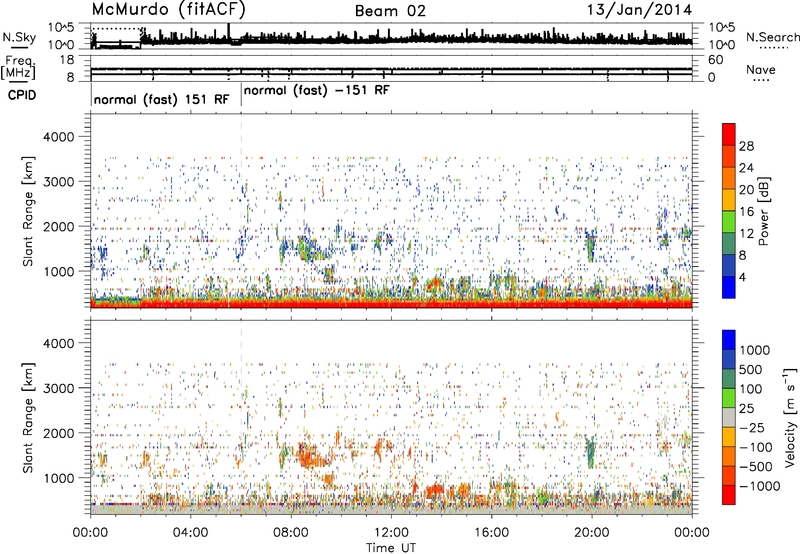Click the orange velocity echo cluster near 09:00
Screen dimensions: 800x554
[311, 457]
